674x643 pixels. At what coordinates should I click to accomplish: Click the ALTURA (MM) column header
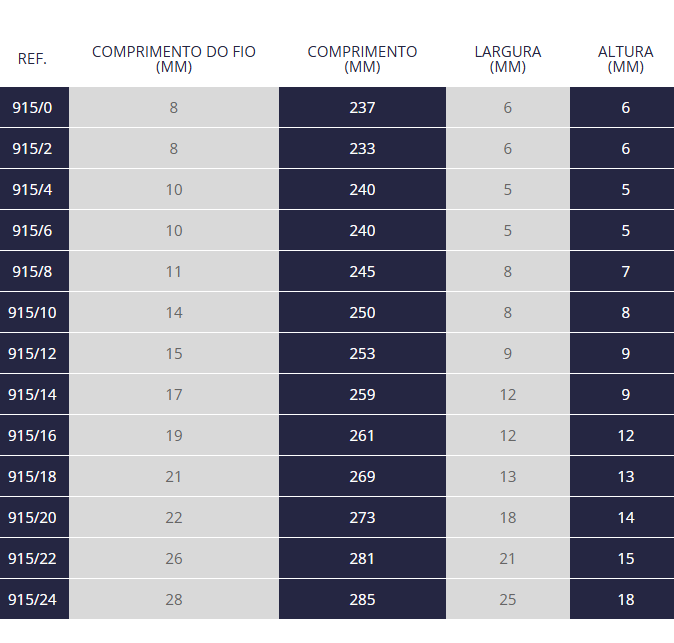[x=625, y=59]
